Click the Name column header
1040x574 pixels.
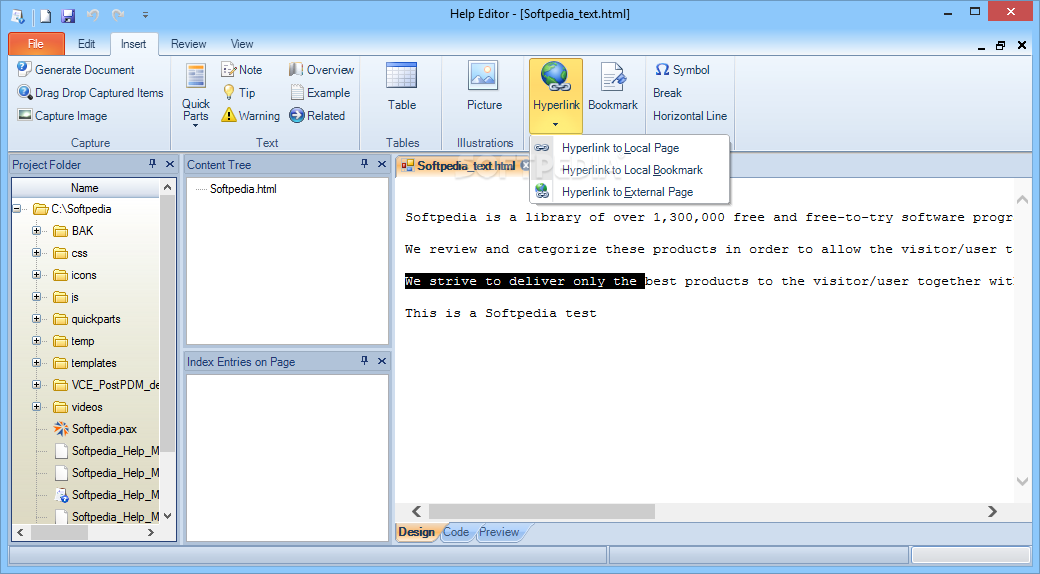pos(85,188)
